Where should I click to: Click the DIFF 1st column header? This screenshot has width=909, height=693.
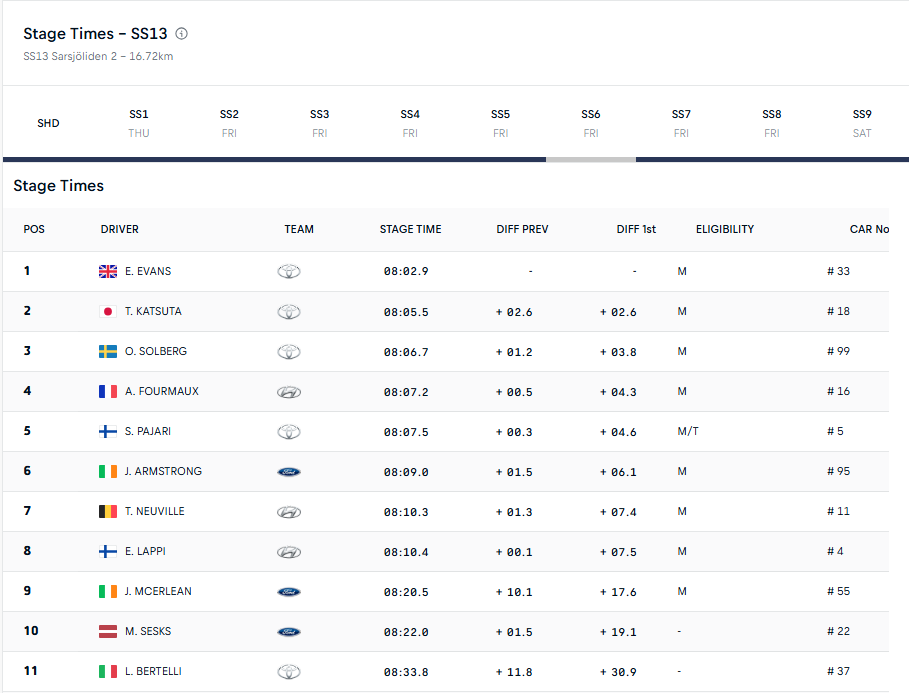pyautogui.click(x=636, y=229)
